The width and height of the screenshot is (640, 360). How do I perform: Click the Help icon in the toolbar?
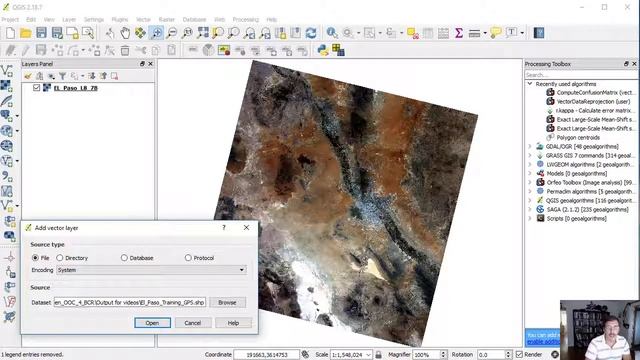[539, 33]
